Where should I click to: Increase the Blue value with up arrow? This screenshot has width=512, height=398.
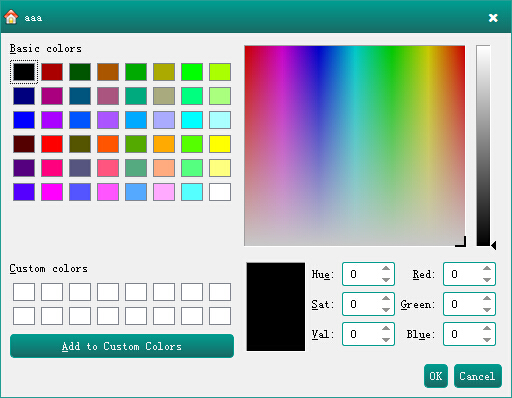(x=487, y=328)
